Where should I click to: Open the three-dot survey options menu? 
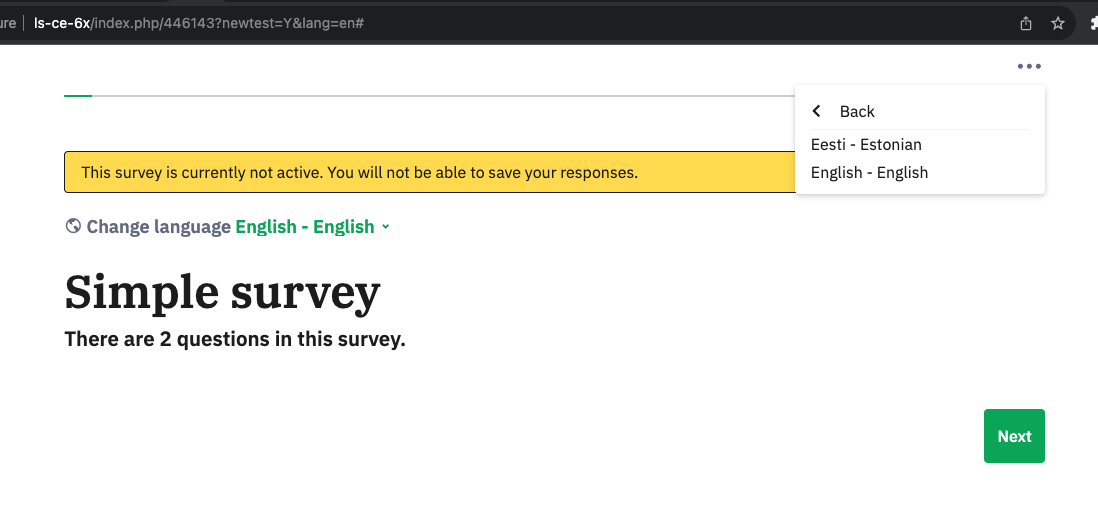(1029, 67)
